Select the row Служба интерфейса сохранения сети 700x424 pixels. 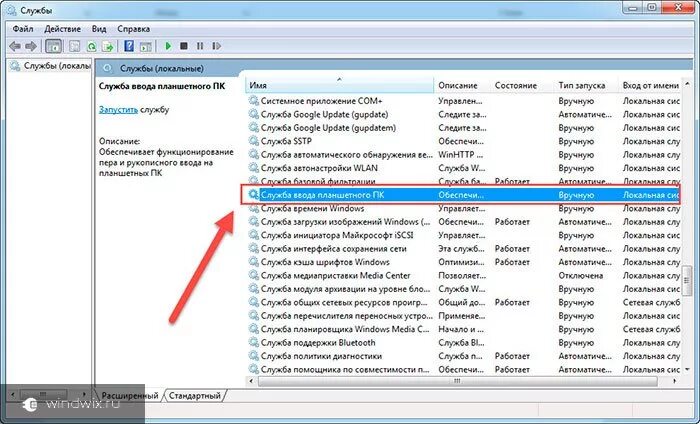coord(463,249)
